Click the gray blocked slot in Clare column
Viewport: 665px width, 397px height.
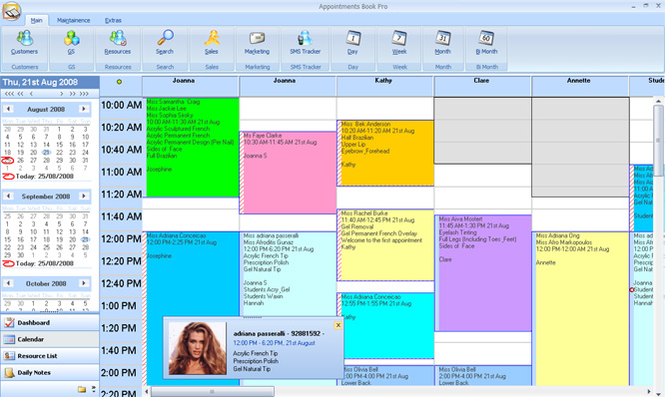click(x=483, y=131)
